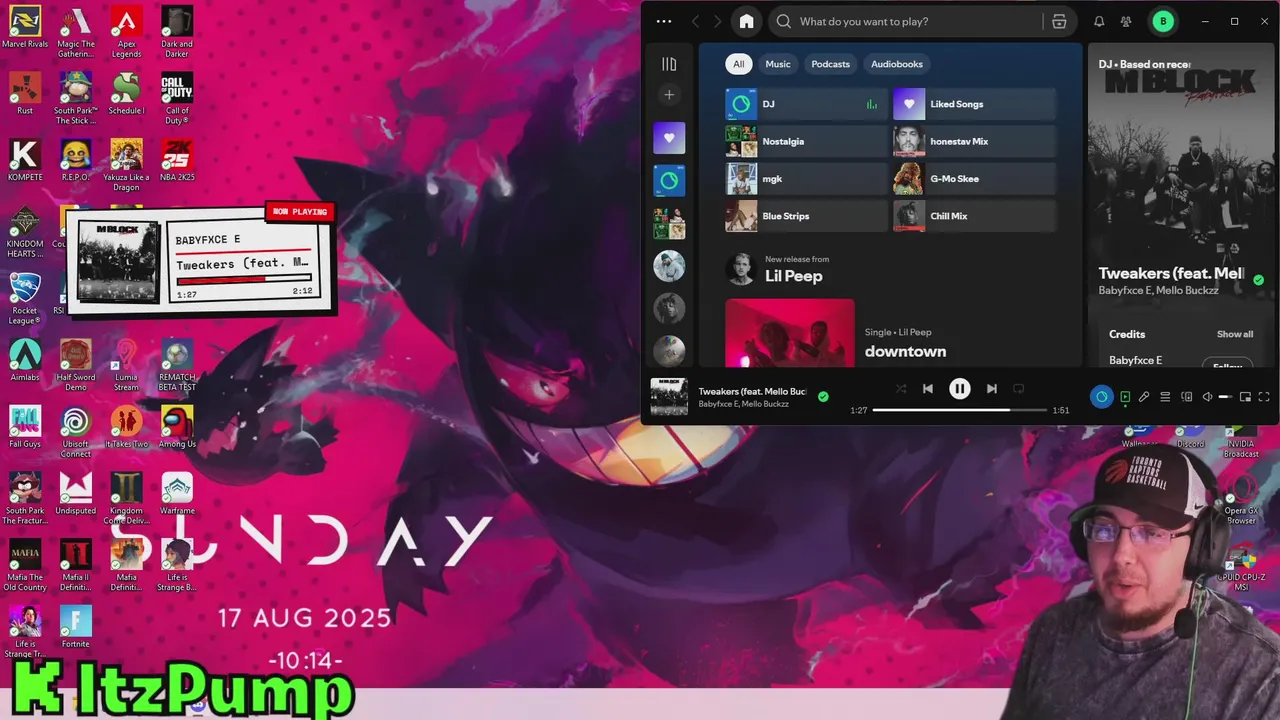Adjust the volume slider

[1224, 397]
